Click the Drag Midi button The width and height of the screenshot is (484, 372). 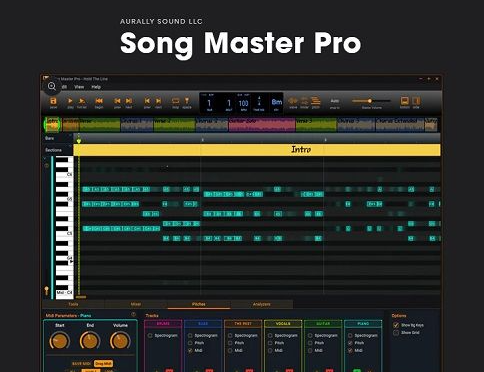pos(103,363)
